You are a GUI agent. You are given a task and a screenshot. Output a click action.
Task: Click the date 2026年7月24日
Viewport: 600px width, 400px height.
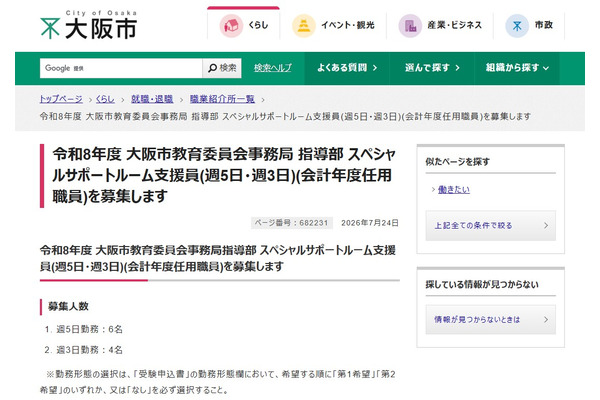coord(370,223)
